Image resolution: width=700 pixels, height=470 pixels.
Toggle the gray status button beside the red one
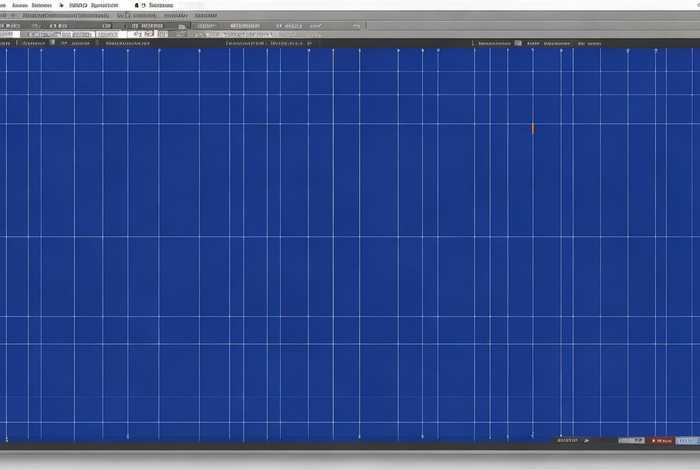point(633,440)
